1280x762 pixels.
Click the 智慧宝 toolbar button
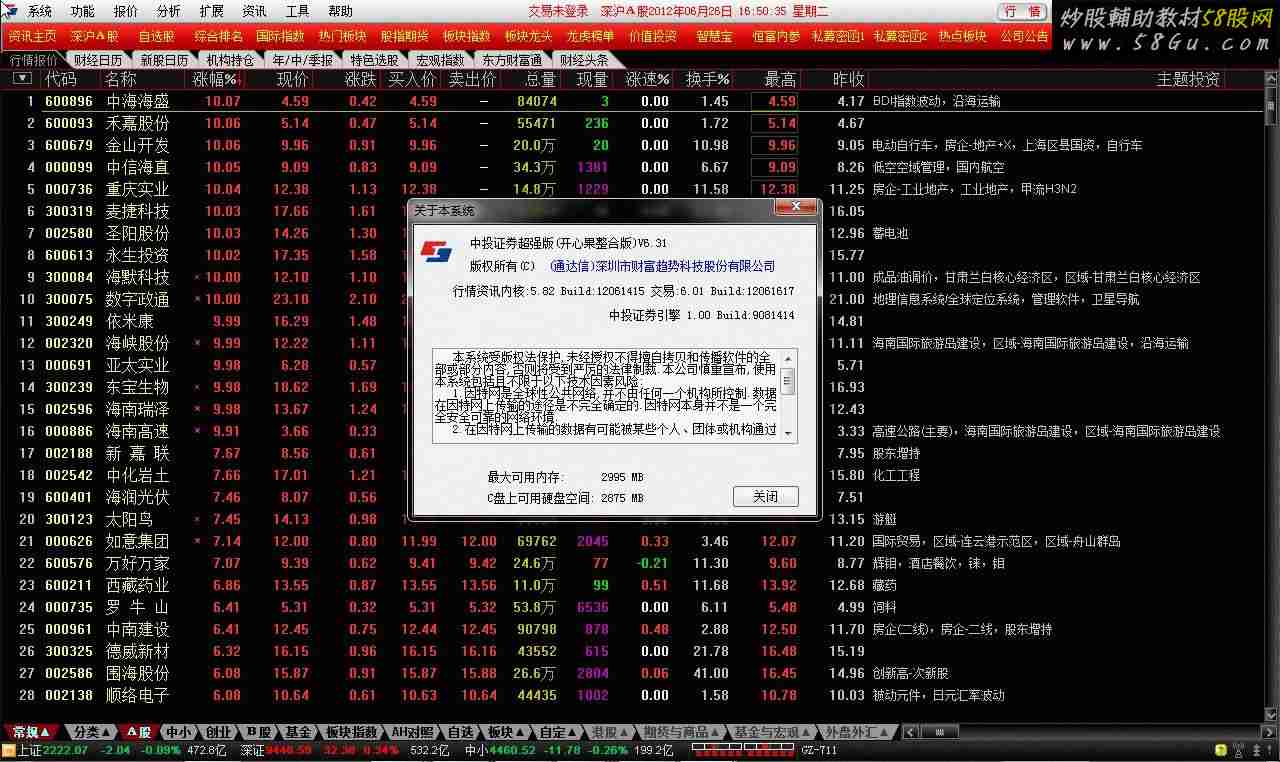pyautogui.click(x=715, y=36)
